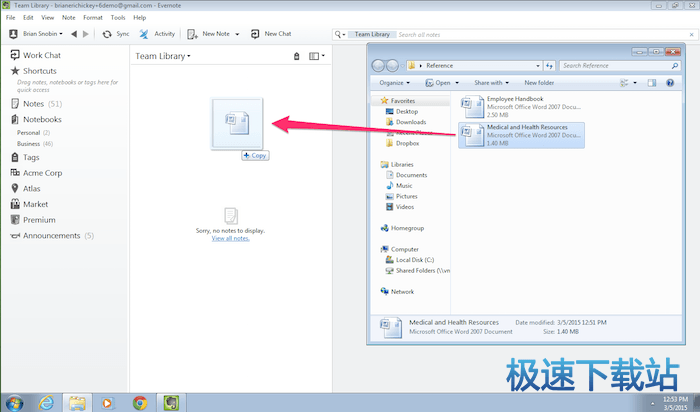Create a New Note
Viewport: 700px width, 412px height.
pyautogui.click(x=208, y=34)
